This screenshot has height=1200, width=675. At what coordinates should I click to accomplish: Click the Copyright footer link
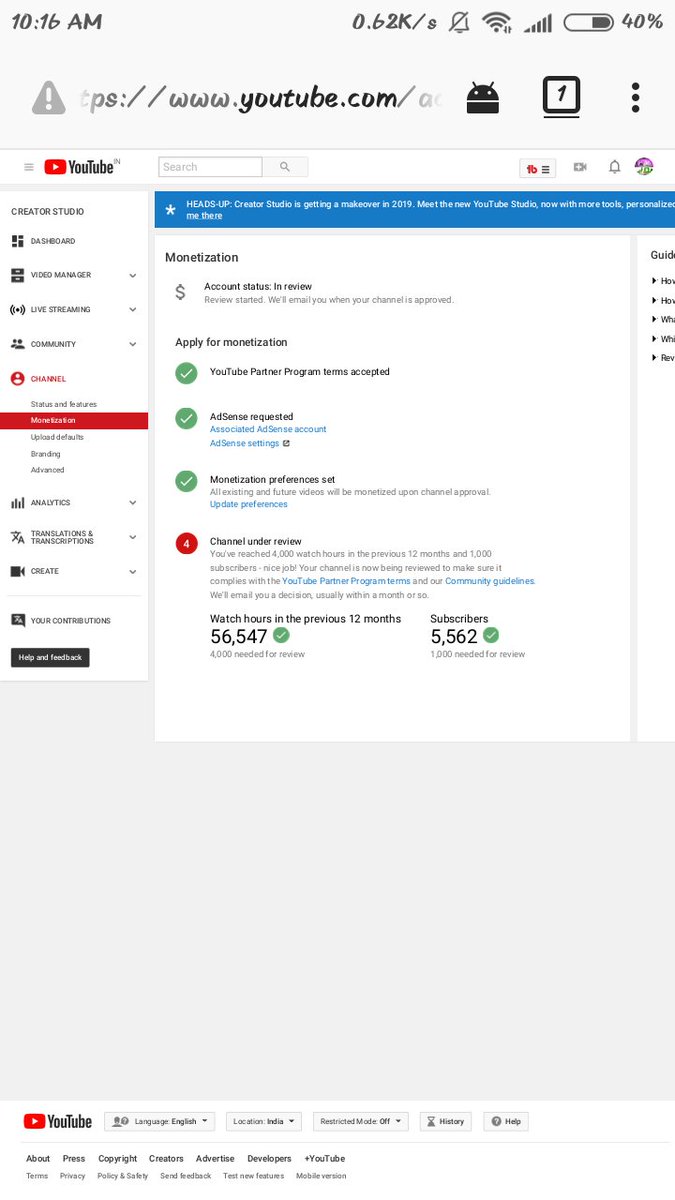pyautogui.click(x=118, y=1159)
